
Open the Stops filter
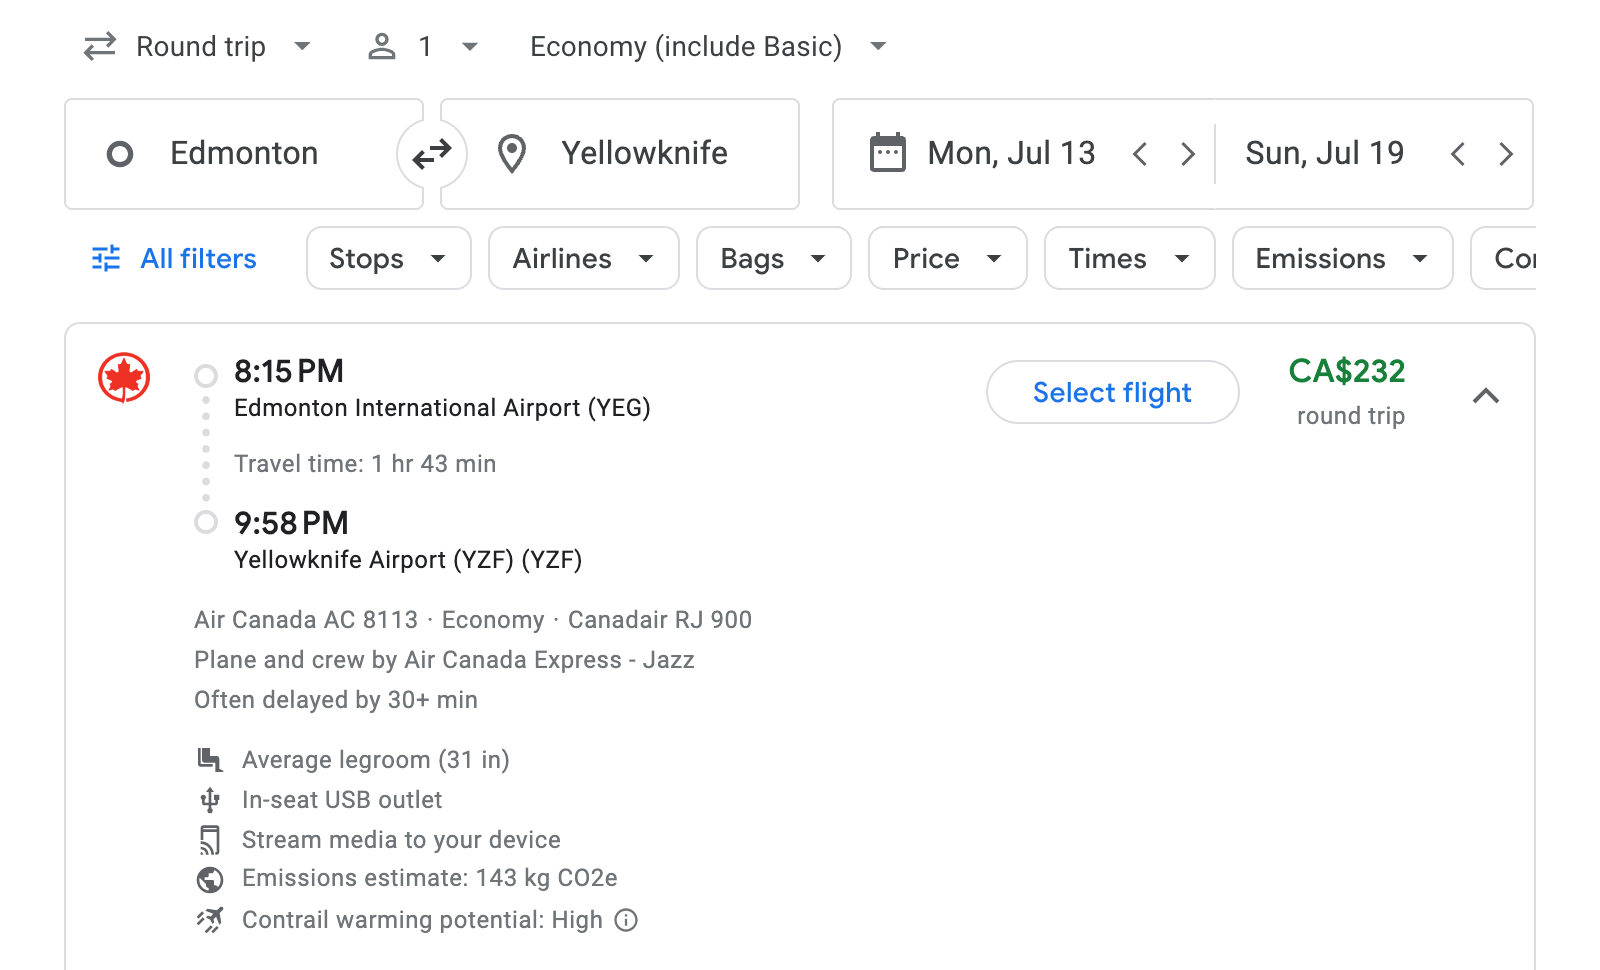[x=388, y=258]
